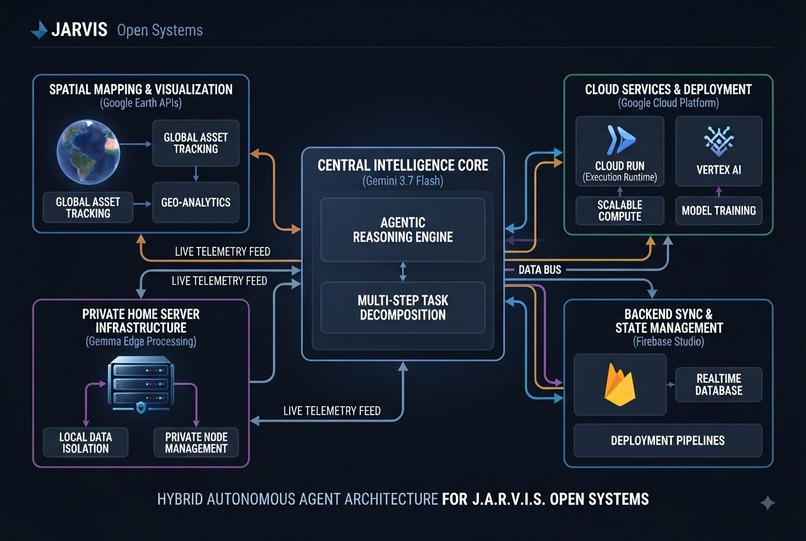
Task: Click the "Central Intelligence Core" heading
Action: pos(403,165)
